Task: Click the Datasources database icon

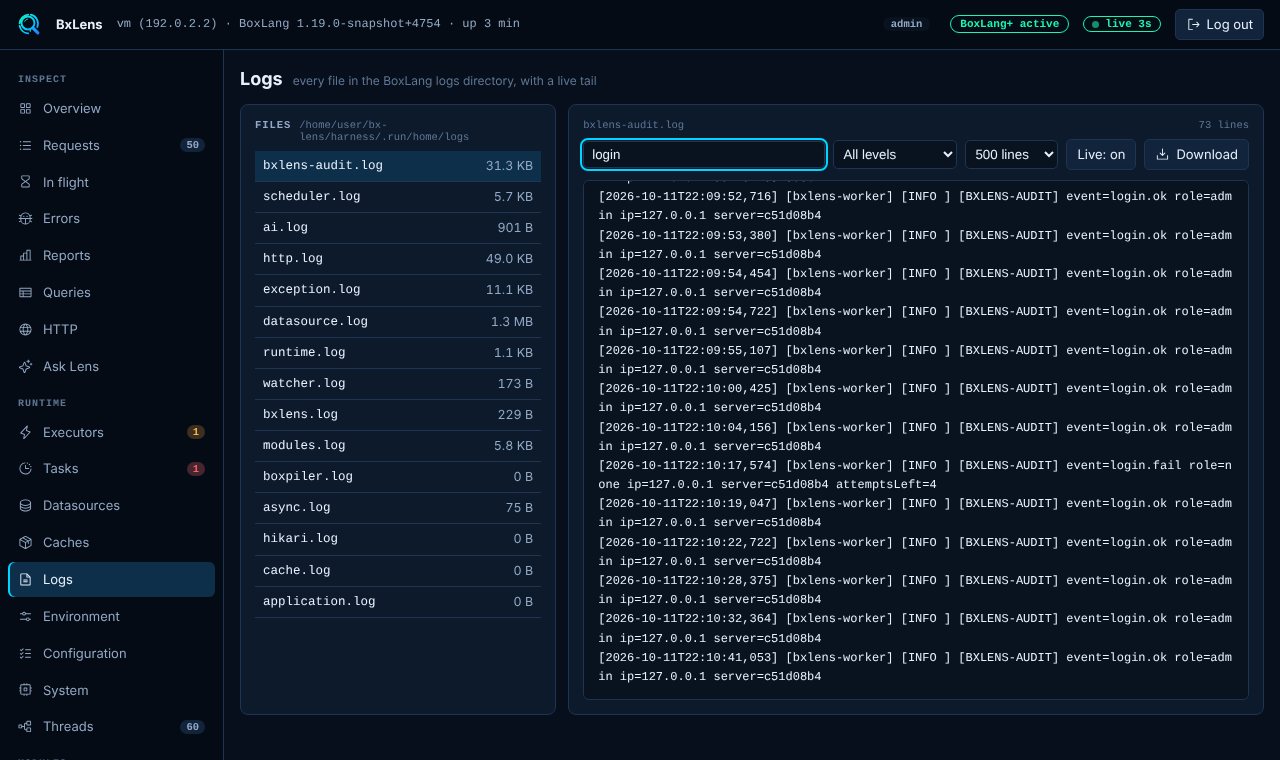Action: tap(25, 505)
